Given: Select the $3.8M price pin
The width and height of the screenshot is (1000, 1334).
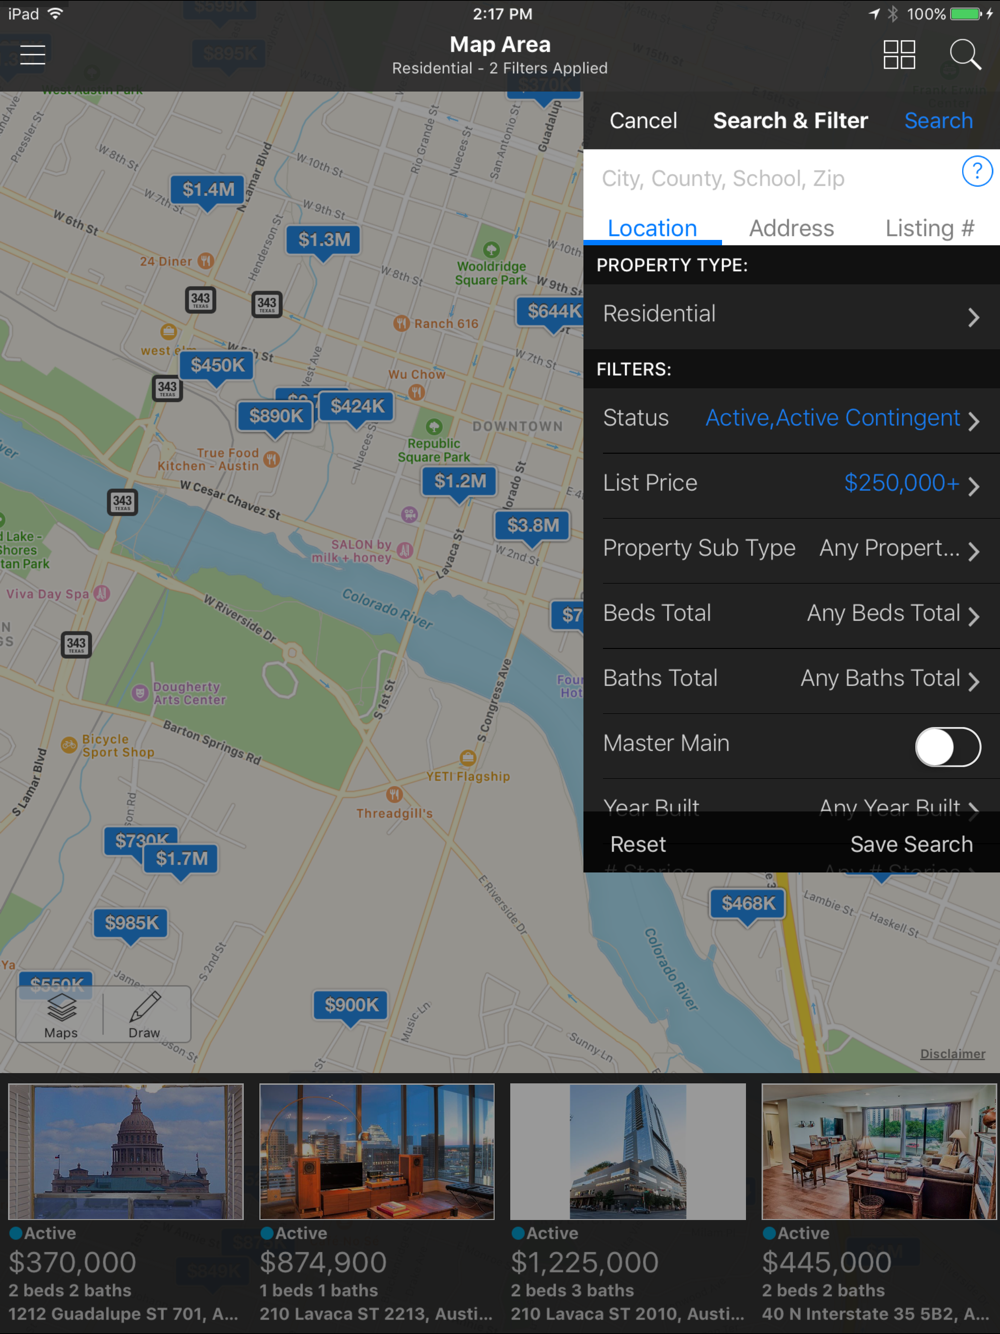Looking at the screenshot, I should (x=533, y=526).
